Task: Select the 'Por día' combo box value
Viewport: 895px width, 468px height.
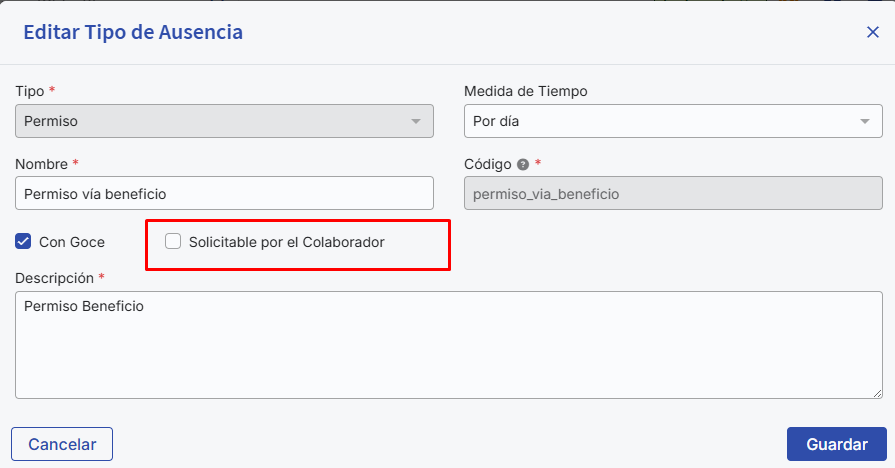Action: (x=660, y=122)
